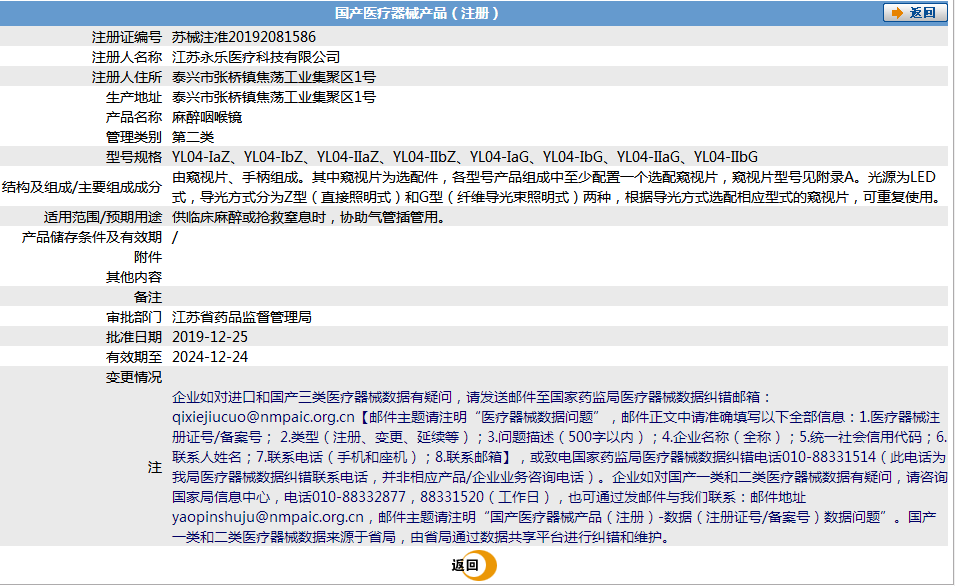Click the 产品储存条件及有效期 label

tap(92, 238)
